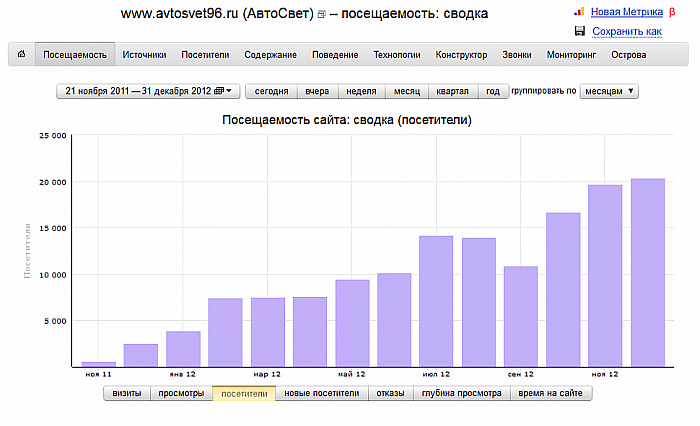
Task: Select the месяц period button
Action: (407, 91)
